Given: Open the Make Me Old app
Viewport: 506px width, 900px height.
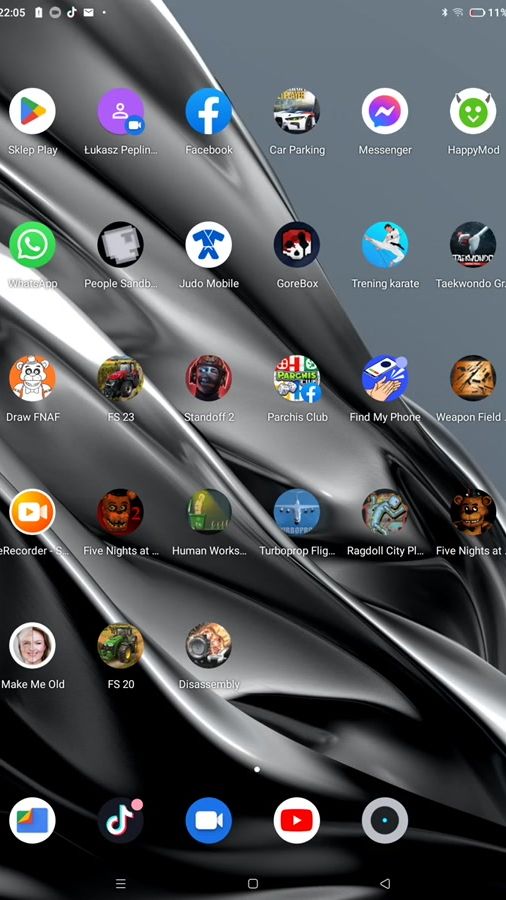Looking at the screenshot, I should pos(32,646).
